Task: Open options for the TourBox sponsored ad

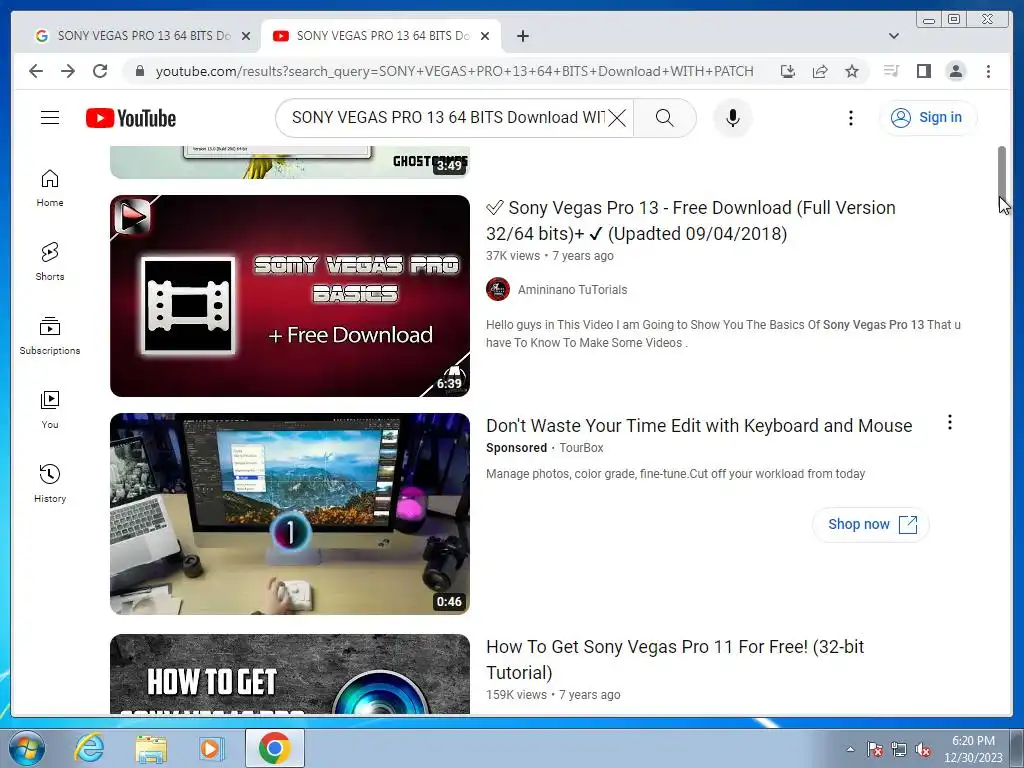Action: click(950, 423)
